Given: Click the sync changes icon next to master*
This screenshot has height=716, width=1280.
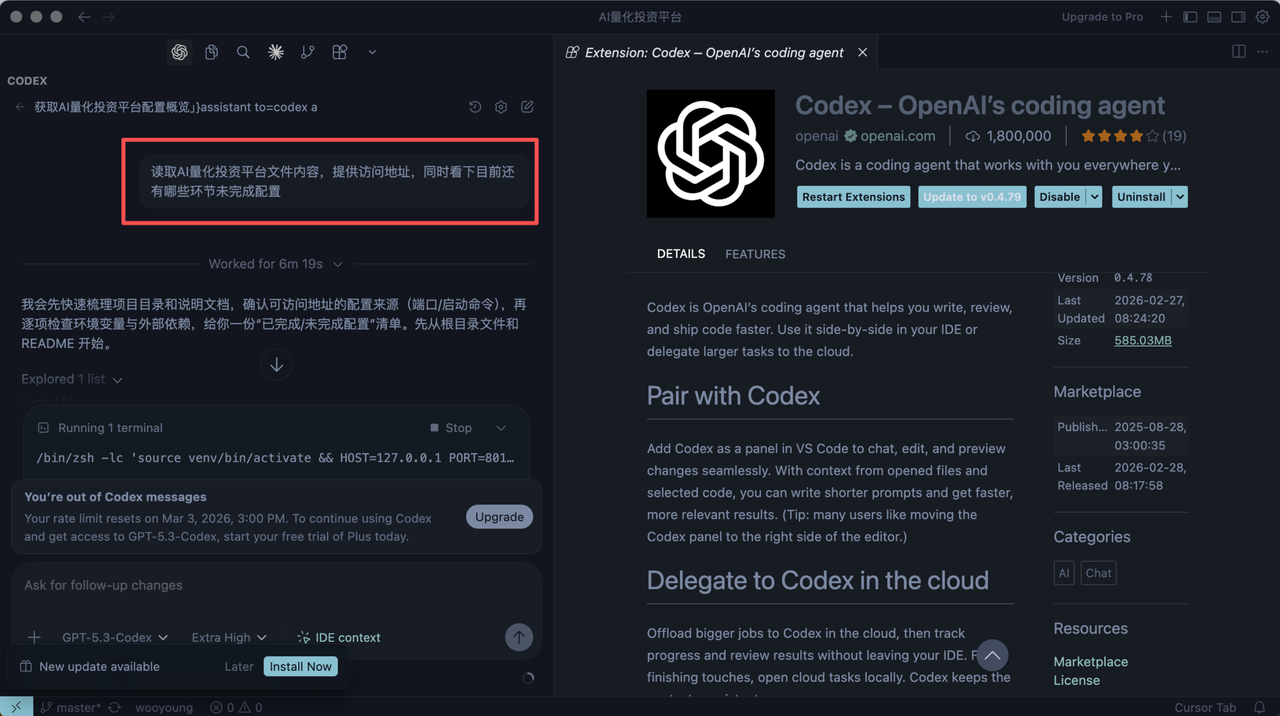Looking at the screenshot, I should (115, 707).
